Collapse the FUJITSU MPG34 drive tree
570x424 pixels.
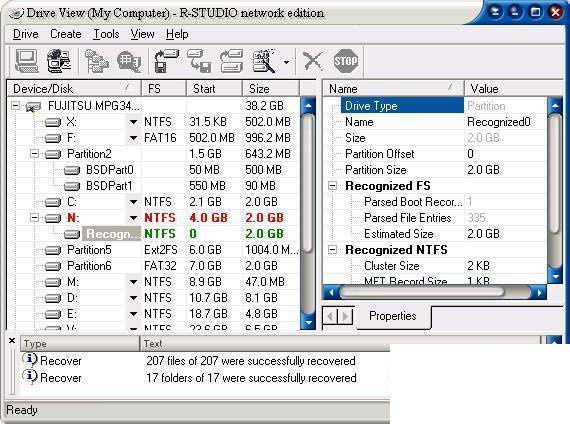click(15, 106)
